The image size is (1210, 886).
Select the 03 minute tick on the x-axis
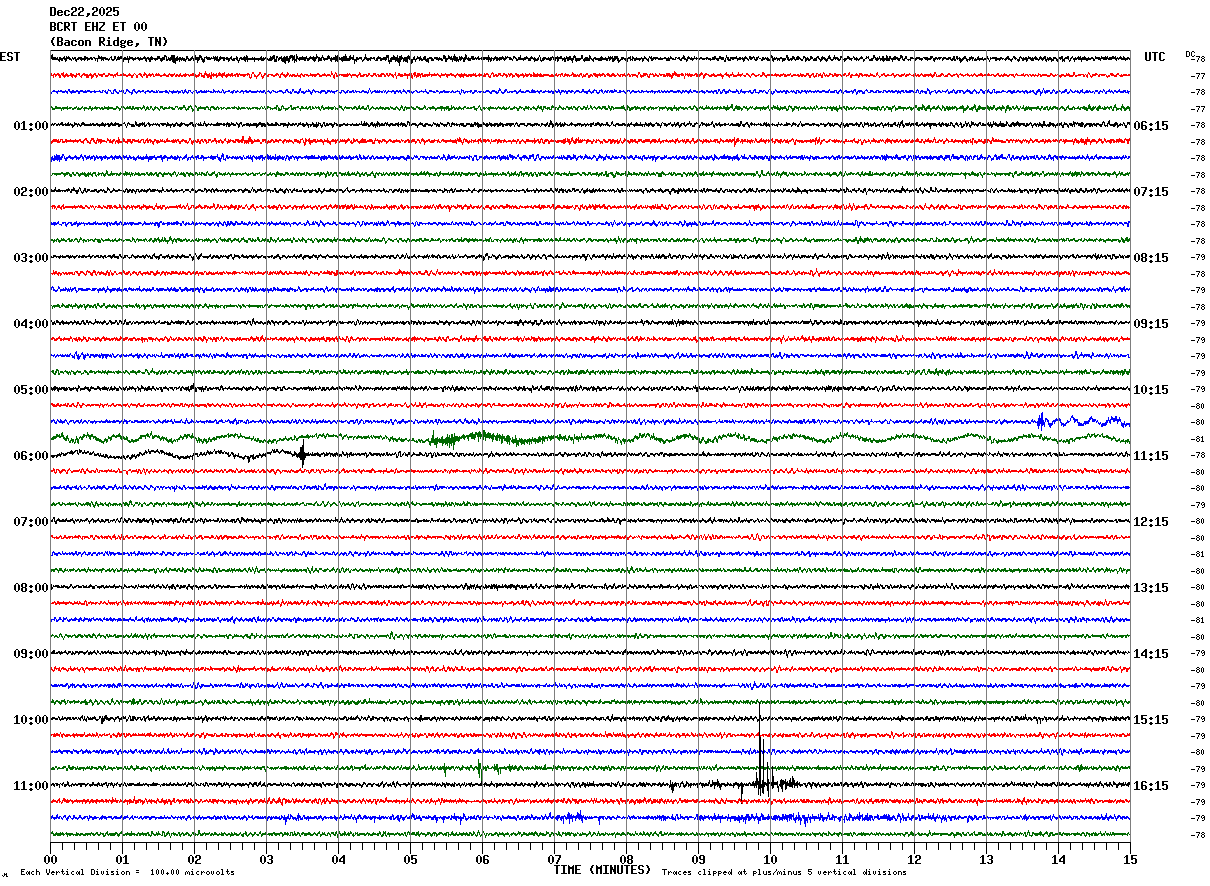pyautogui.click(x=266, y=859)
